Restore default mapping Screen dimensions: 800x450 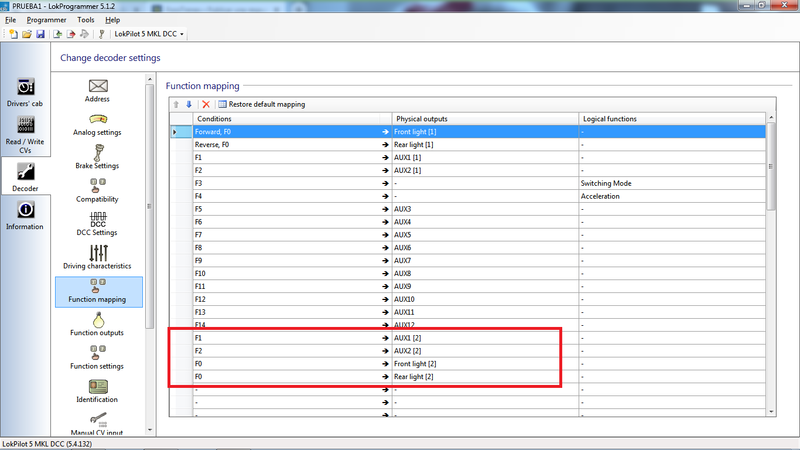pos(262,104)
